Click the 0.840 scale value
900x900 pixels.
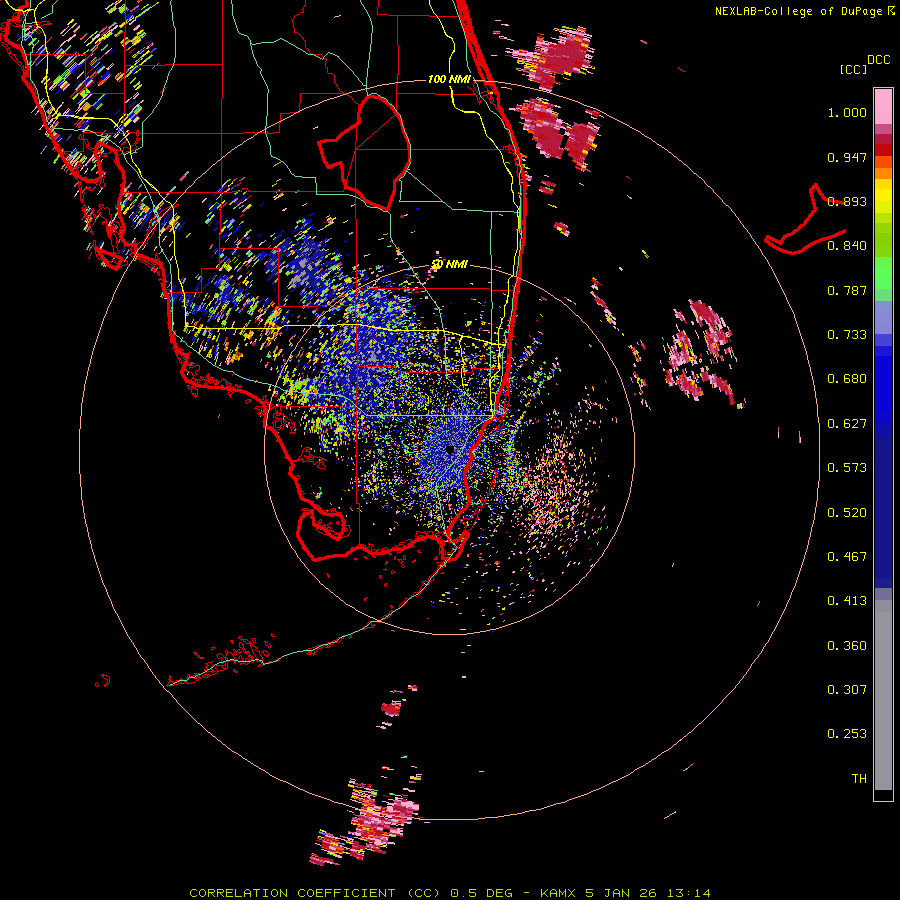[847, 246]
